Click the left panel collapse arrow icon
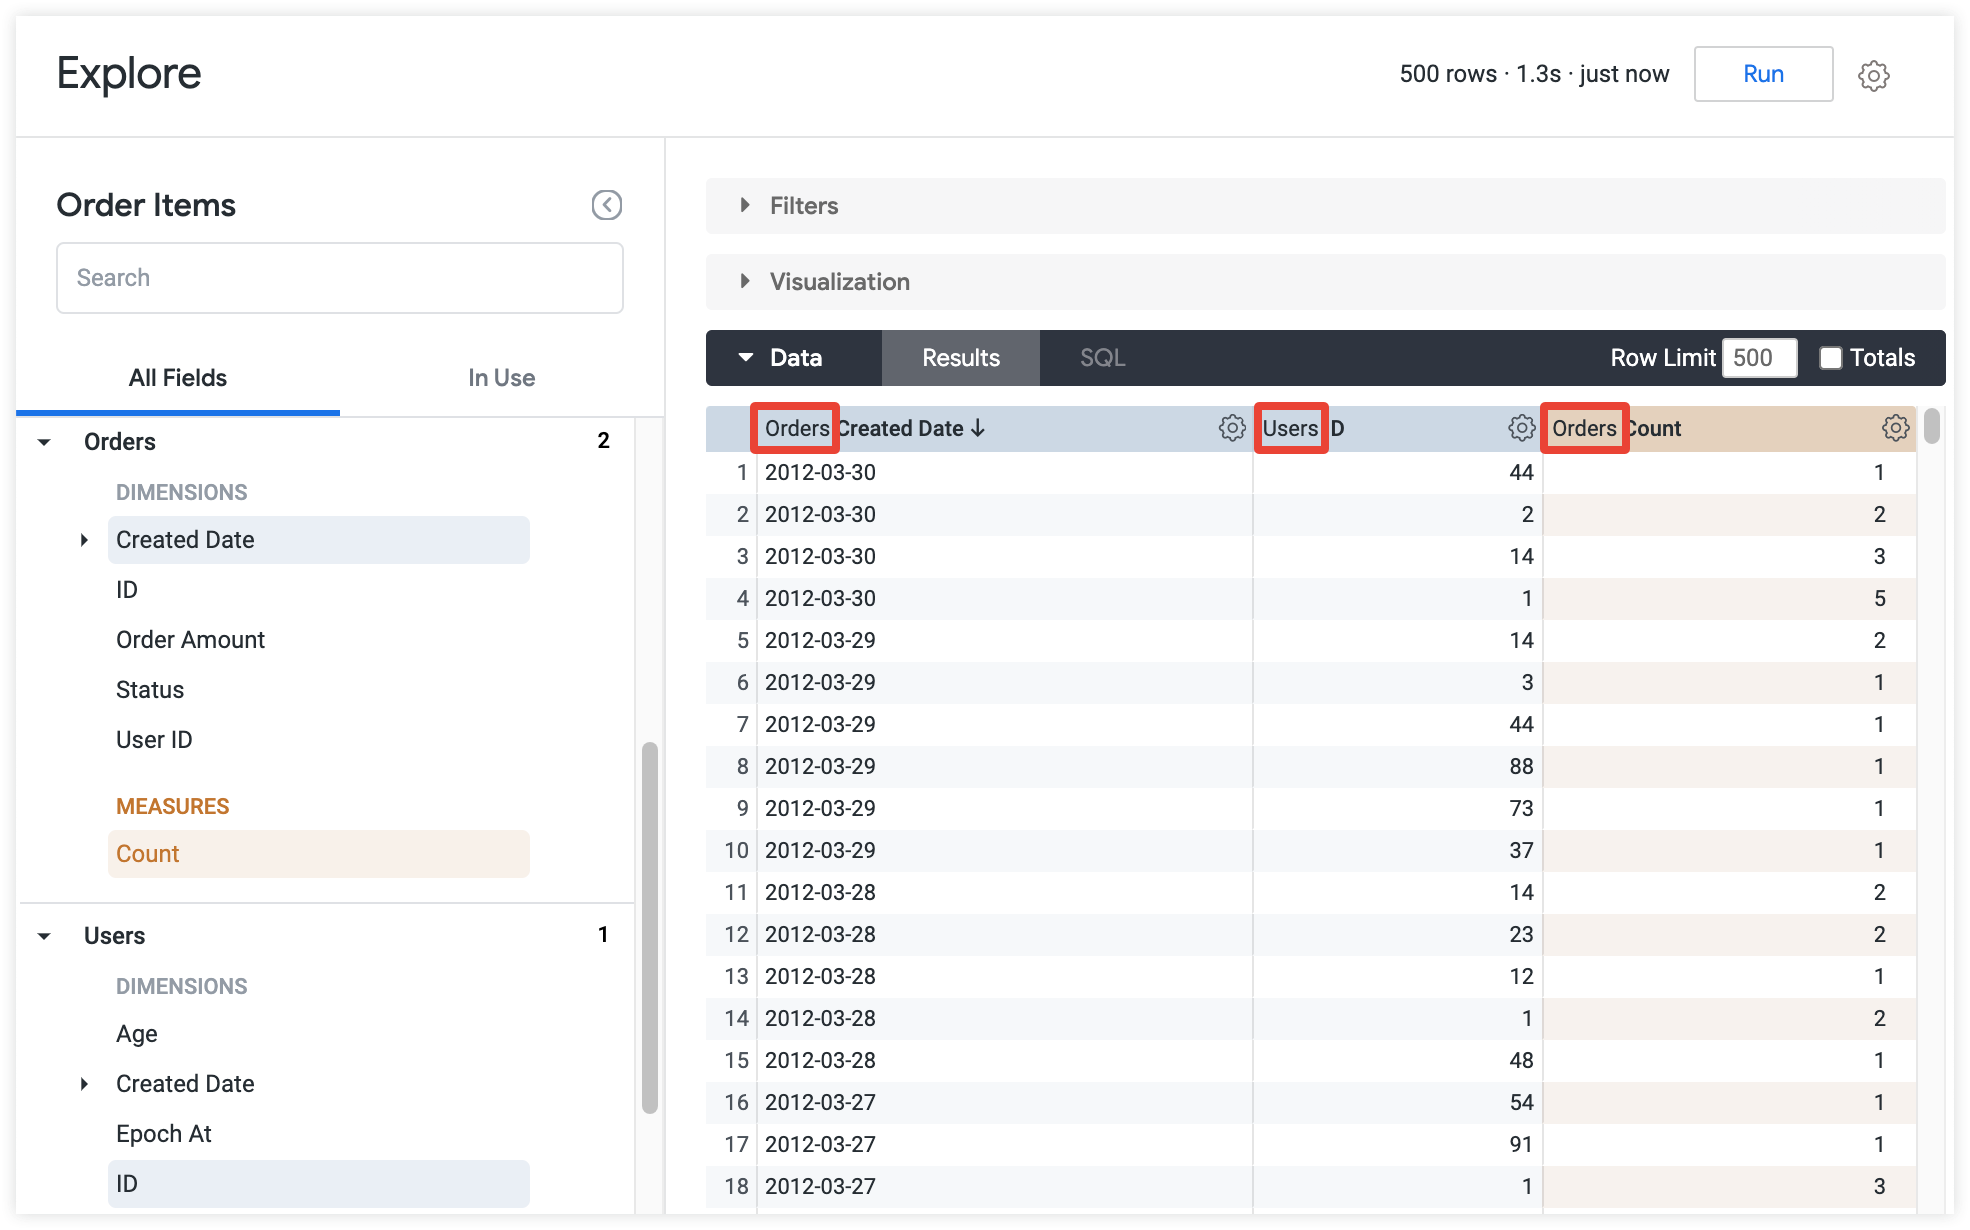Image resolution: width=1970 pixels, height=1230 pixels. [605, 205]
